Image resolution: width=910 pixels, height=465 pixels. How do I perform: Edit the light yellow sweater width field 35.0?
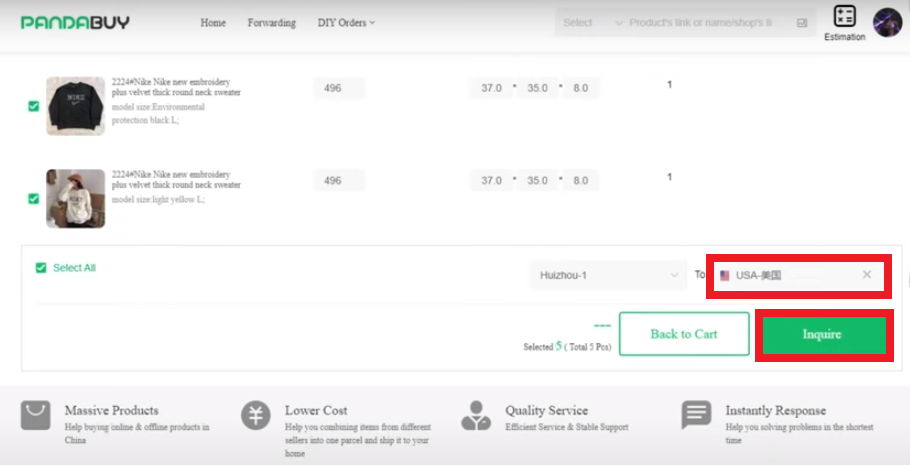pyautogui.click(x=537, y=181)
